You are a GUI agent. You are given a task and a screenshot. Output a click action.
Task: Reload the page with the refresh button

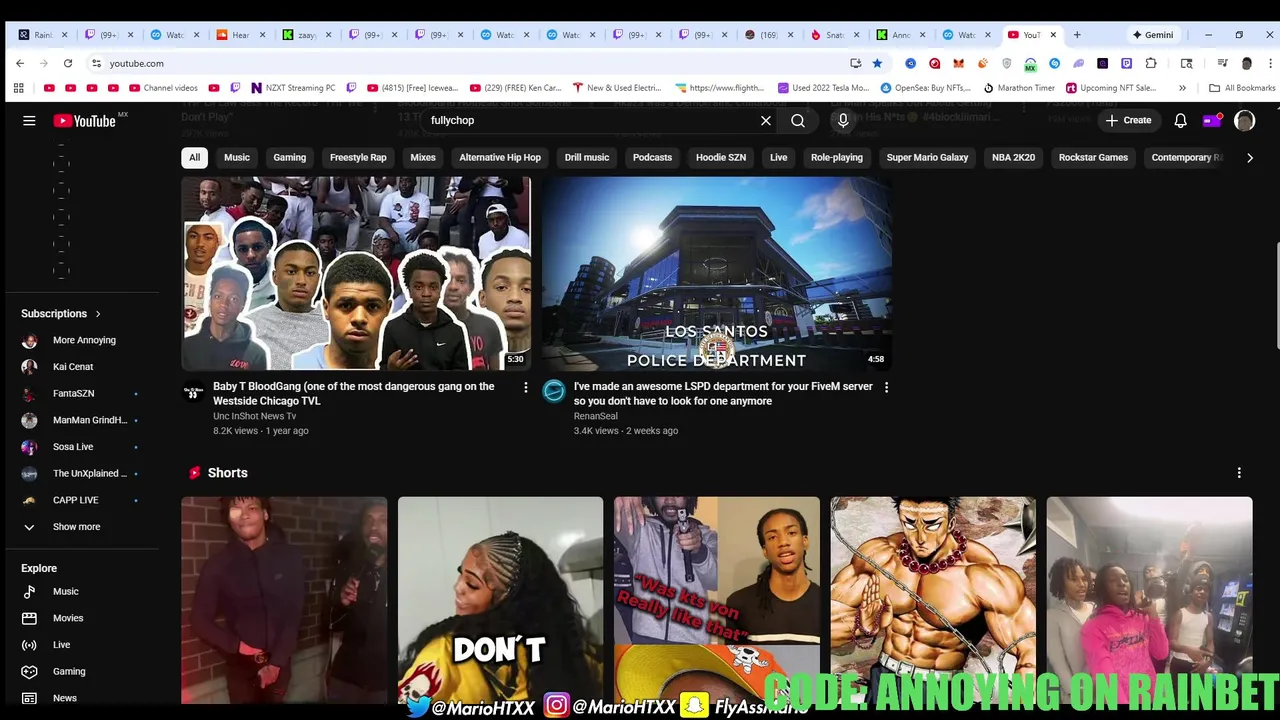click(x=68, y=63)
